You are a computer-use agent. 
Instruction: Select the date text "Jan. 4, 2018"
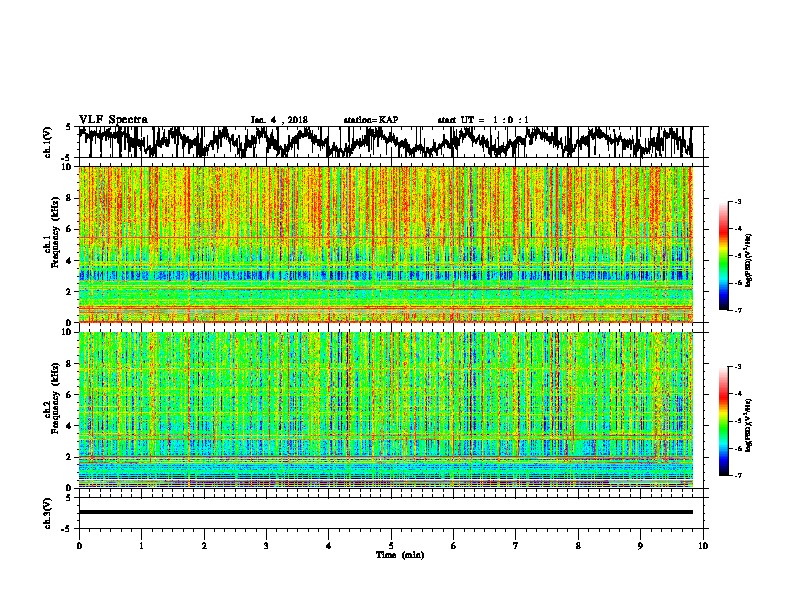[x=279, y=120]
